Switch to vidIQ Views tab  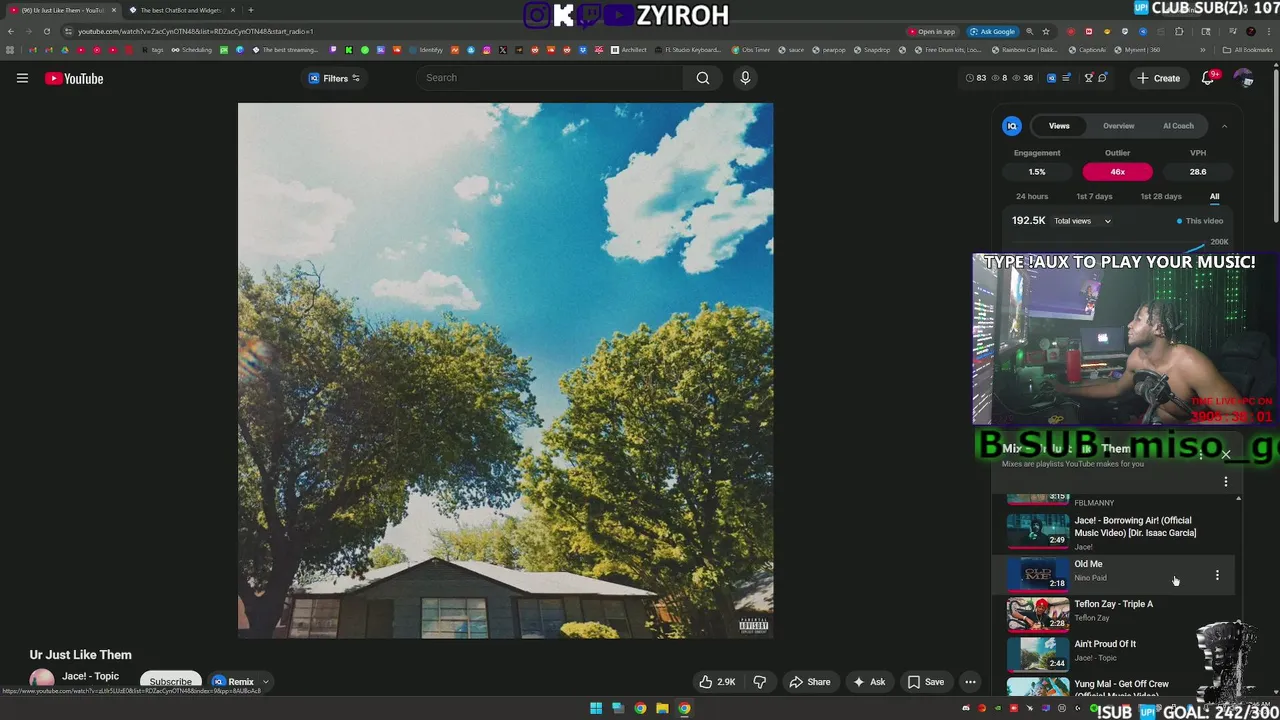point(1059,126)
